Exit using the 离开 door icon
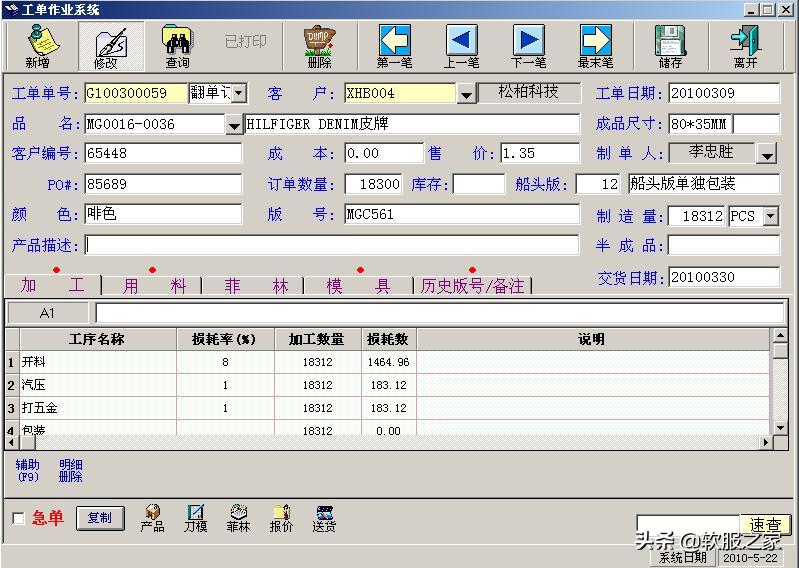This screenshot has height=568, width=799. [745, 46]
